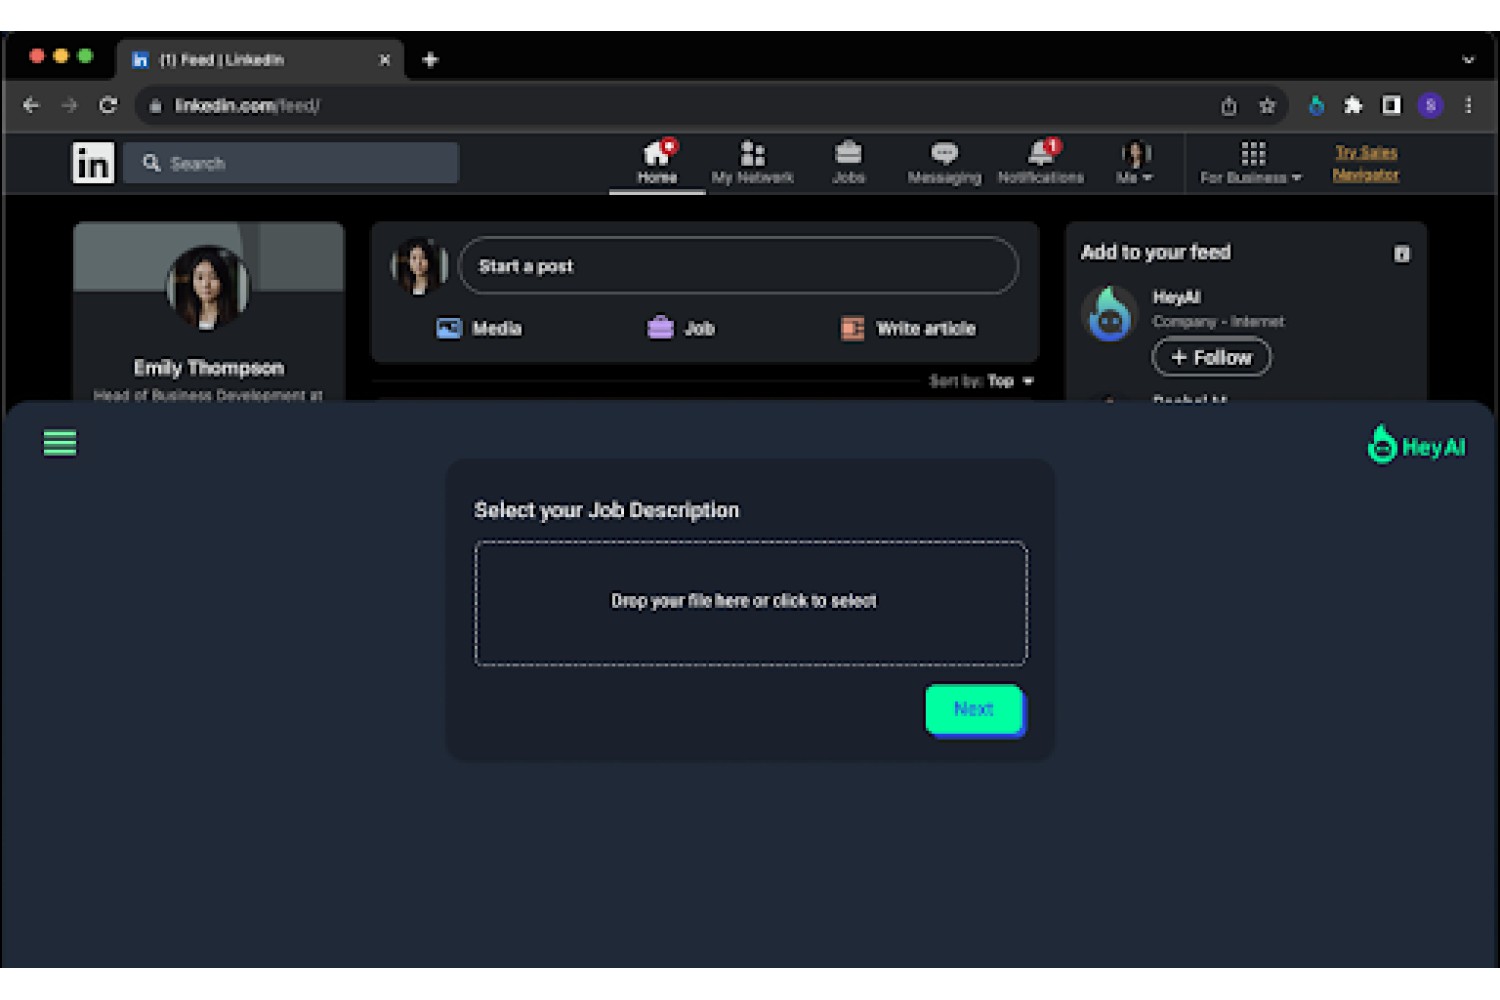Open the tab search chevron
This screenshot has width=1500, height=1000.
pyautogui.click(x=1468, y=60)
